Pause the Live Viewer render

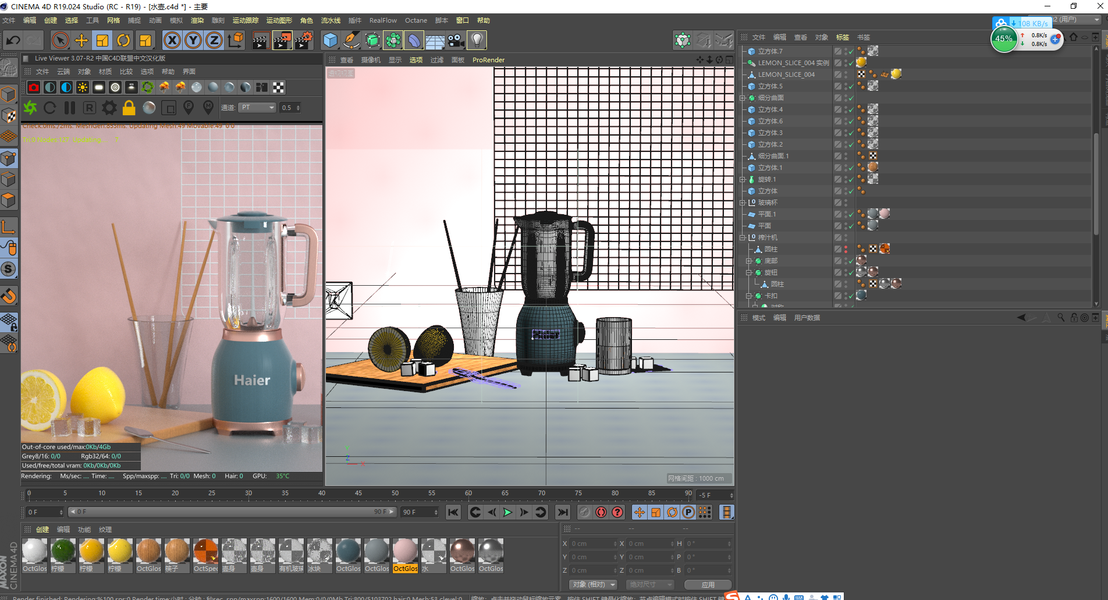(69, 107)
